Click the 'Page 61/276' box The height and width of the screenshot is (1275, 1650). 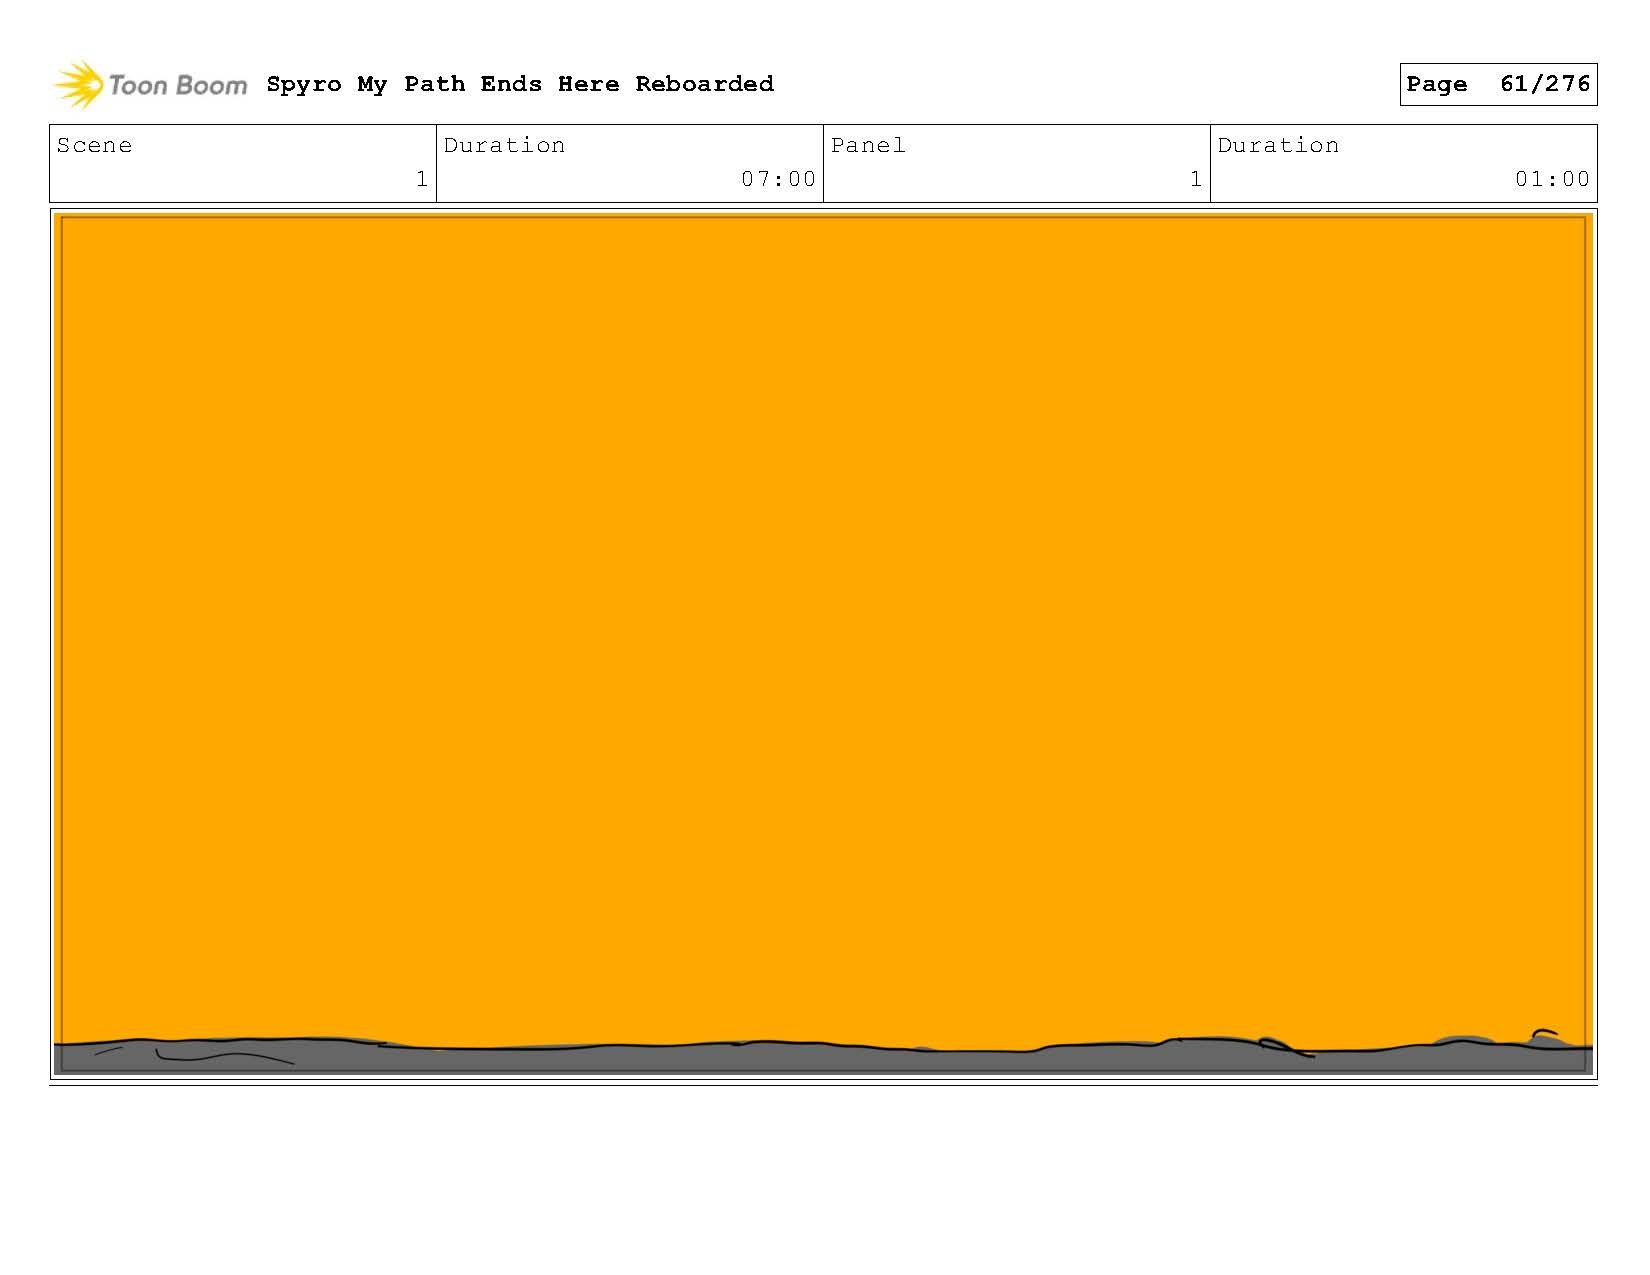[x=1498, y=84]
